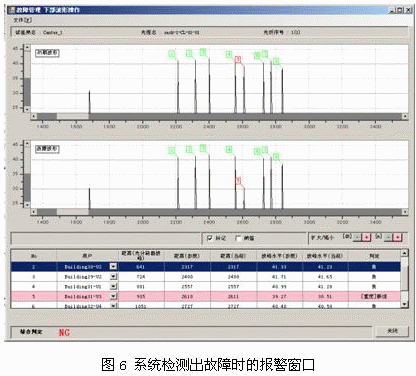Viewport: 416px width, 376px height.
Task: Open the 文件 menu
Action: tap(22, 20)
